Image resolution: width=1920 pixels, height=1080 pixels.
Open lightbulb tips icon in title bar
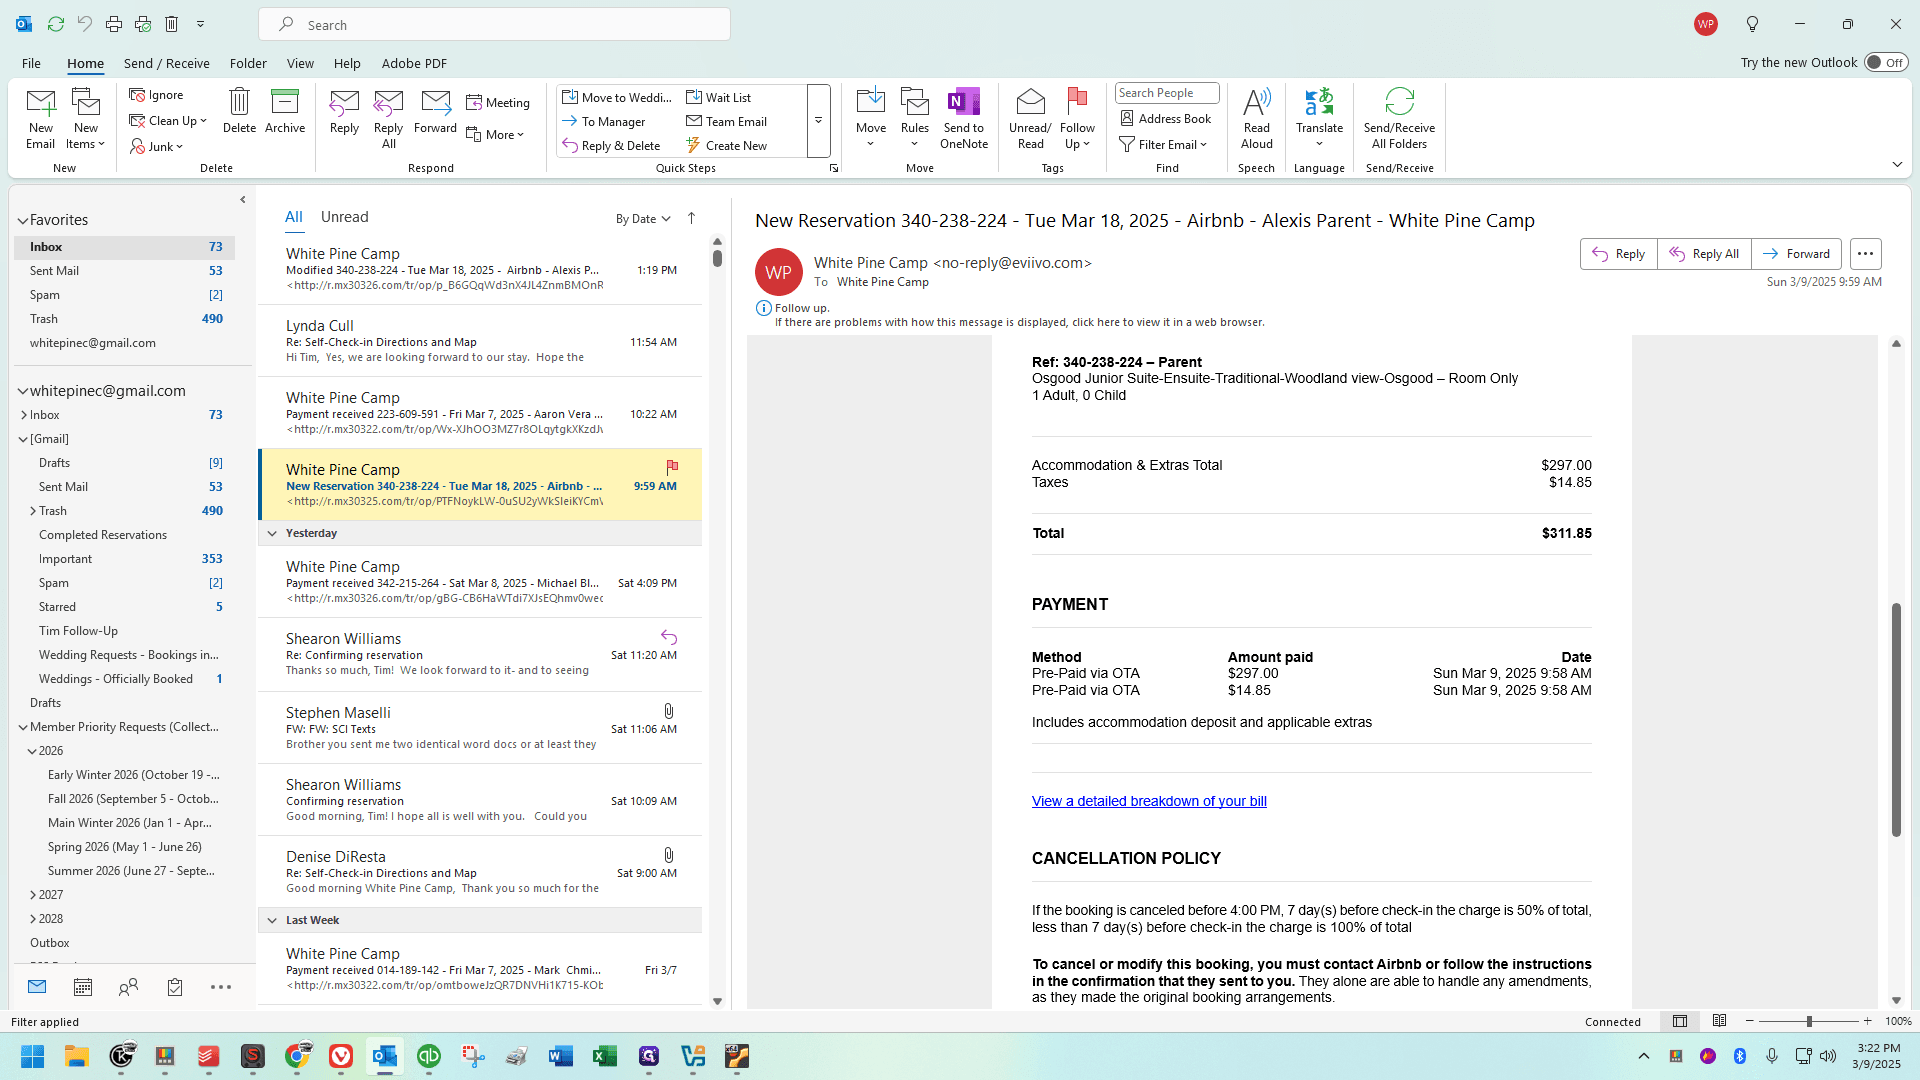click(x=1752, y=24)
